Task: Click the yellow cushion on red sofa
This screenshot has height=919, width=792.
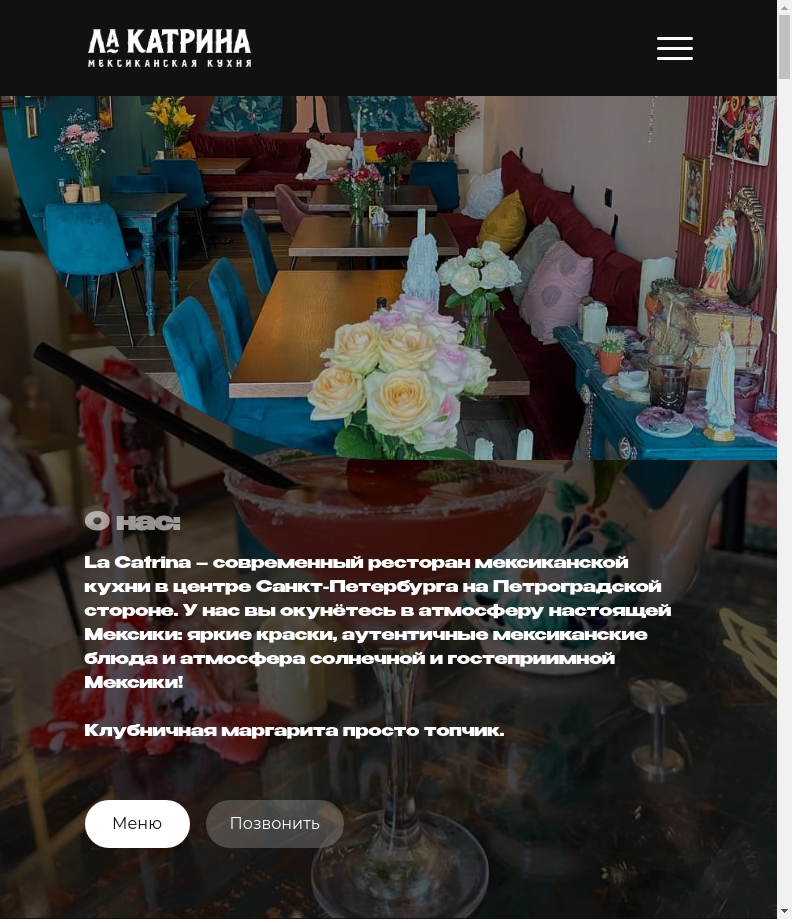Action: point(502,222)
